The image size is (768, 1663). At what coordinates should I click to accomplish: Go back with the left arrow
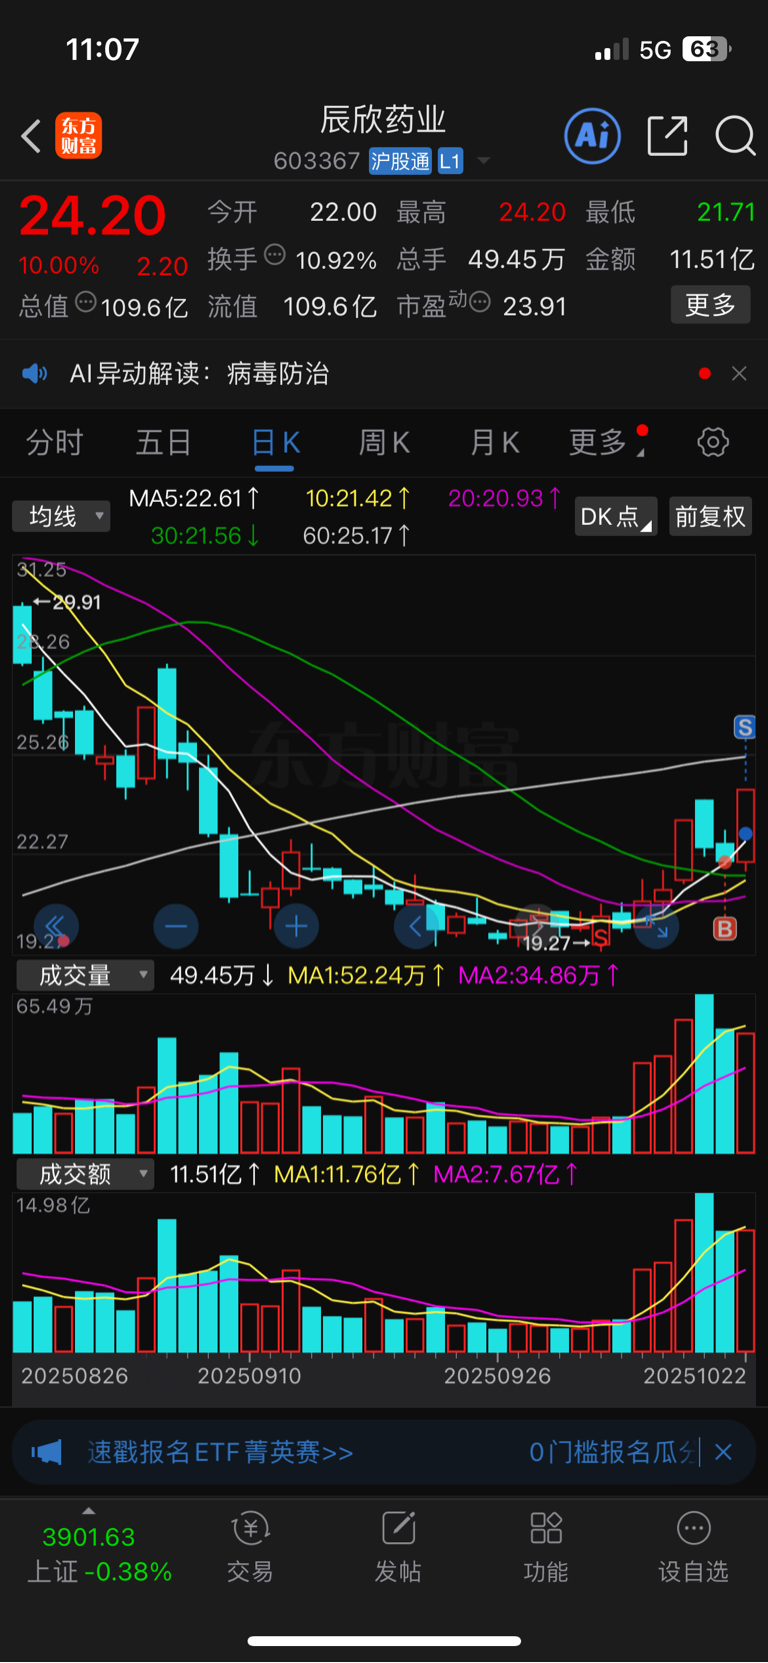point(31,136)
